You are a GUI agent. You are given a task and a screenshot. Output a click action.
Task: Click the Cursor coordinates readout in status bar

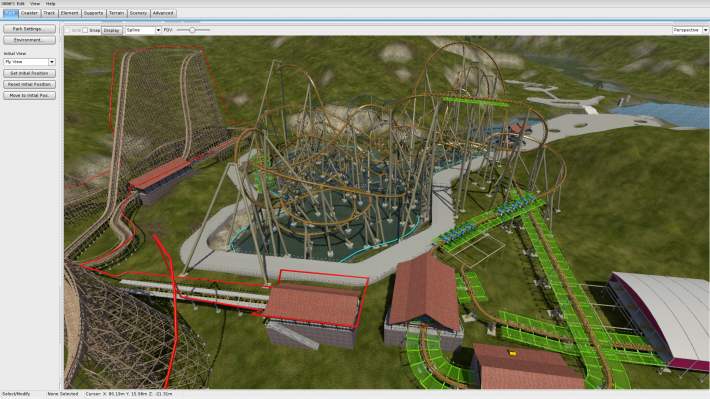pos(129,394)
